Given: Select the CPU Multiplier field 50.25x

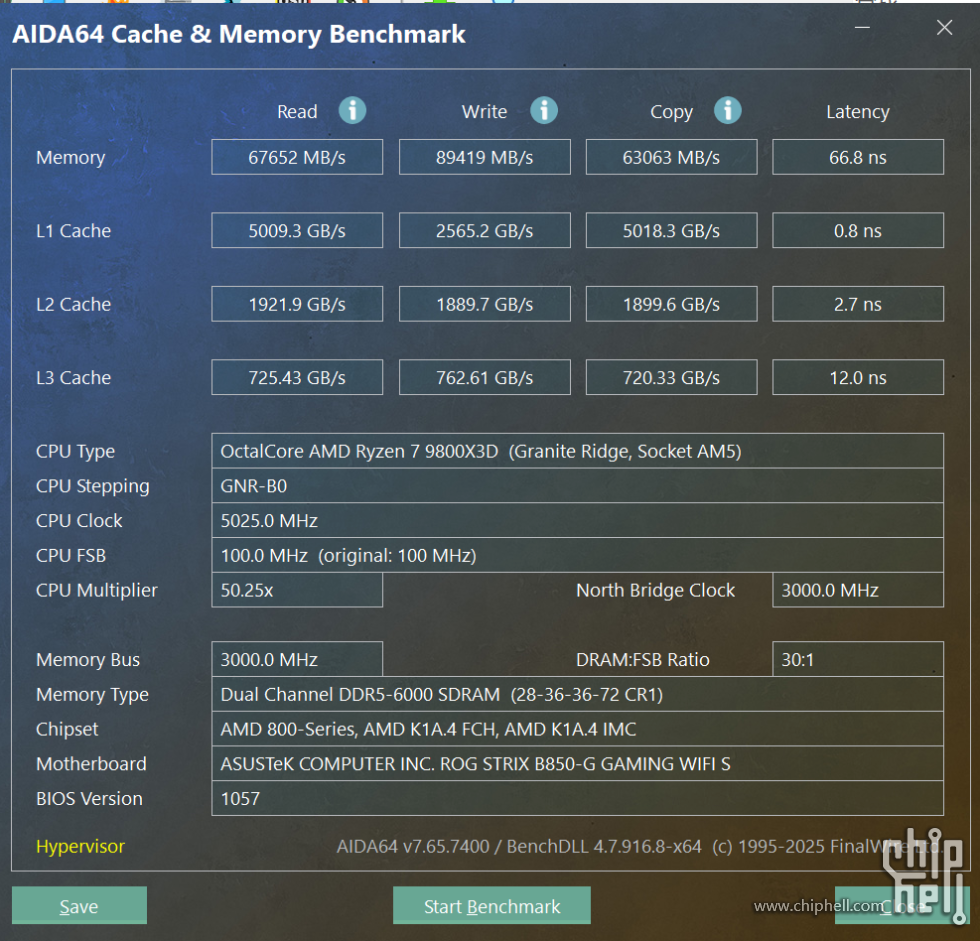Looking at the screenshot, I should [x=297, y=590].
